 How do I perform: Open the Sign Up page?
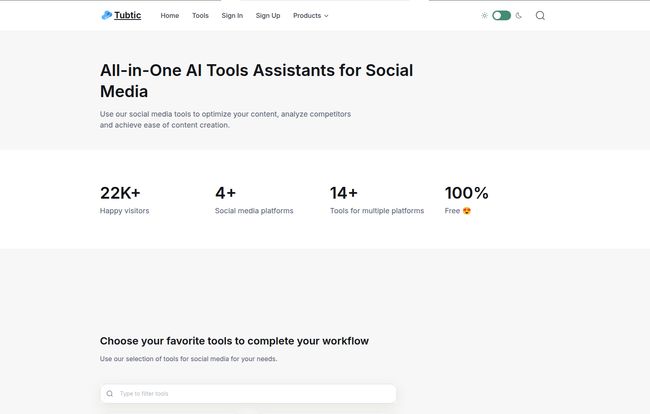pos(268,15)
